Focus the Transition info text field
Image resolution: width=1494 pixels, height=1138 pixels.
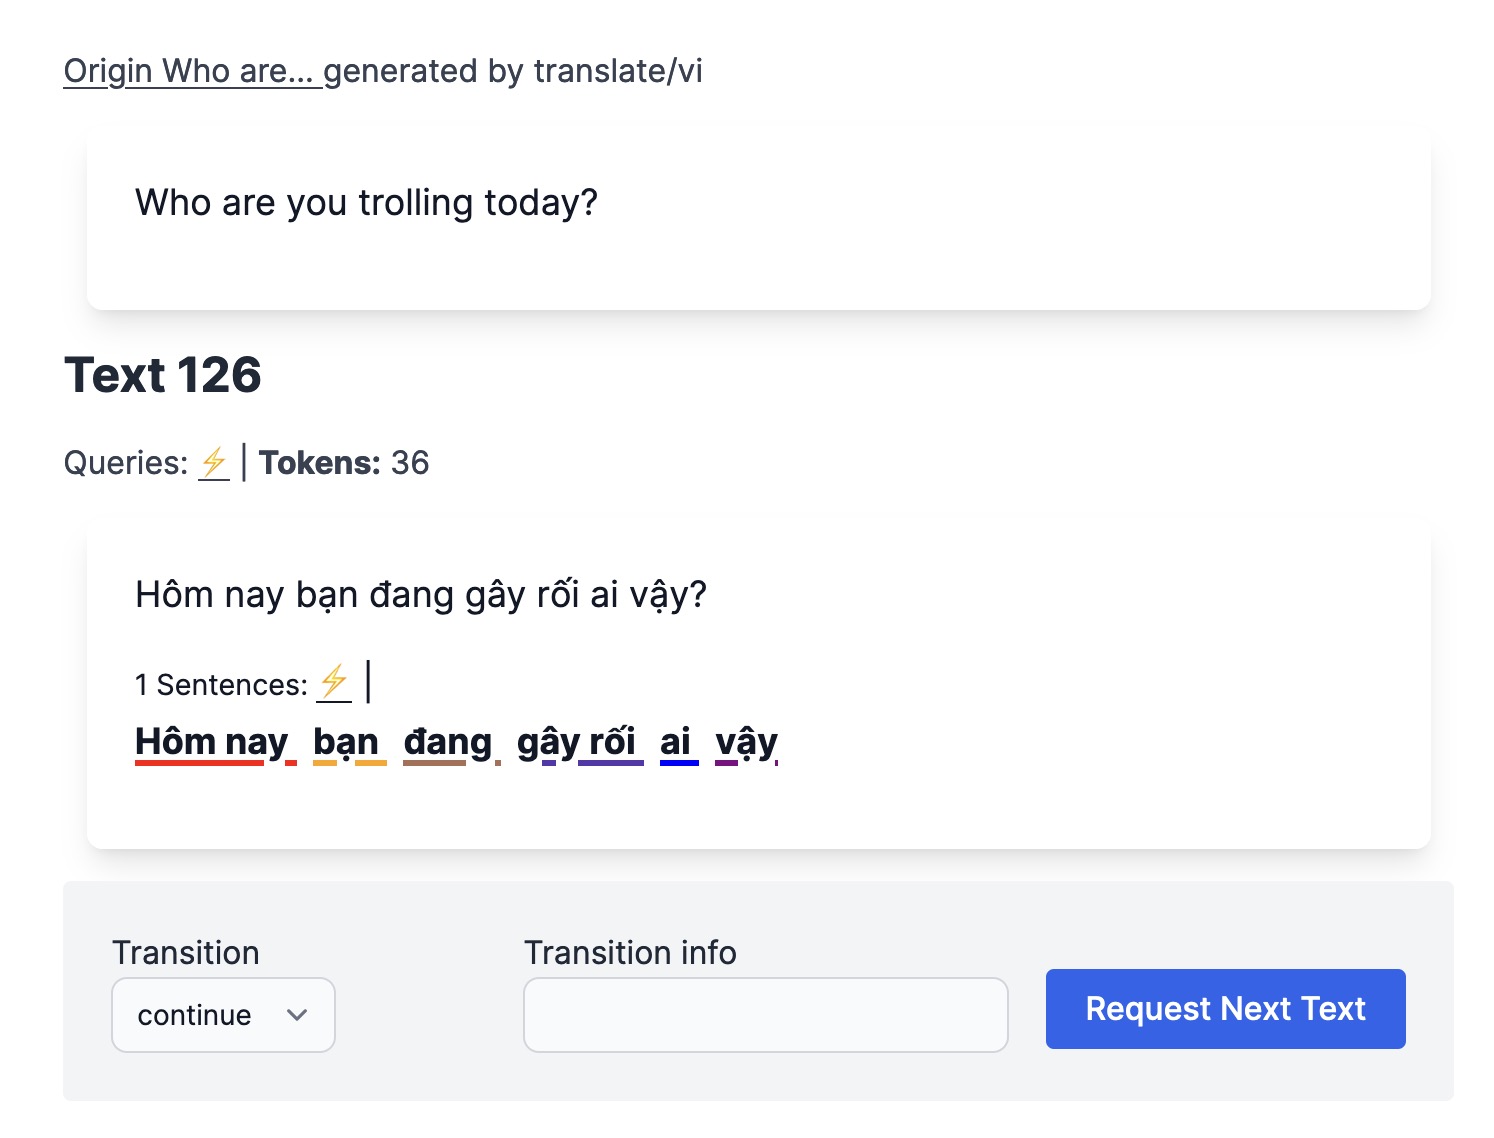(x=765, y=1015)
